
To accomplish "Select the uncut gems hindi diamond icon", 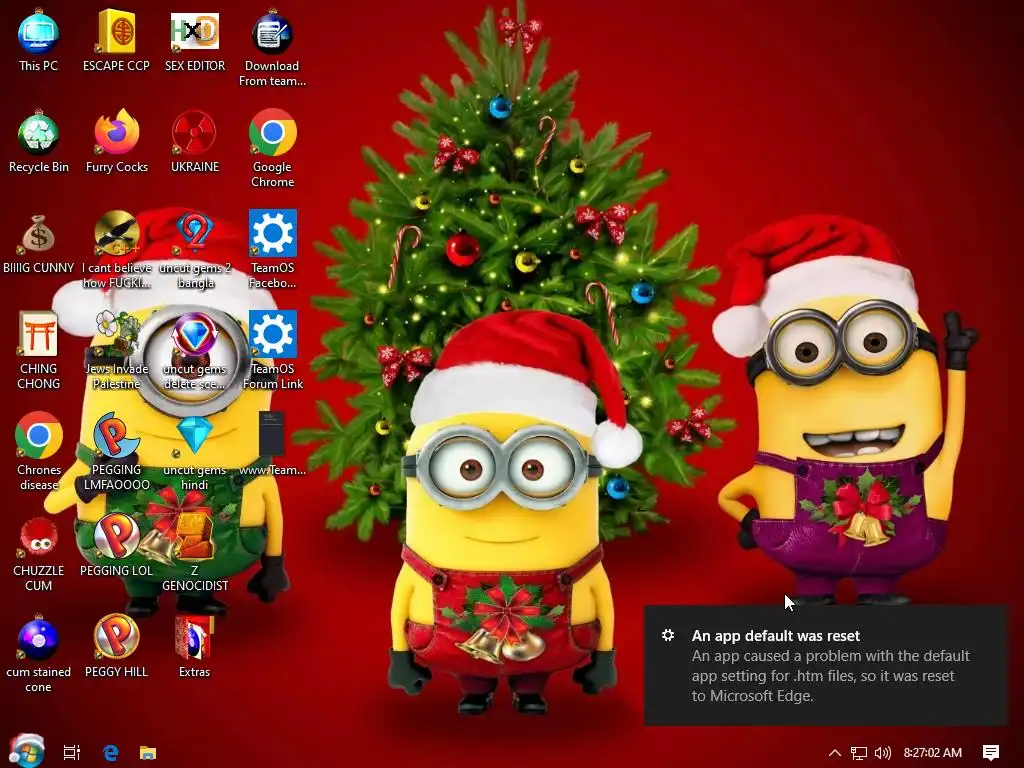I will tap(195, 453).
